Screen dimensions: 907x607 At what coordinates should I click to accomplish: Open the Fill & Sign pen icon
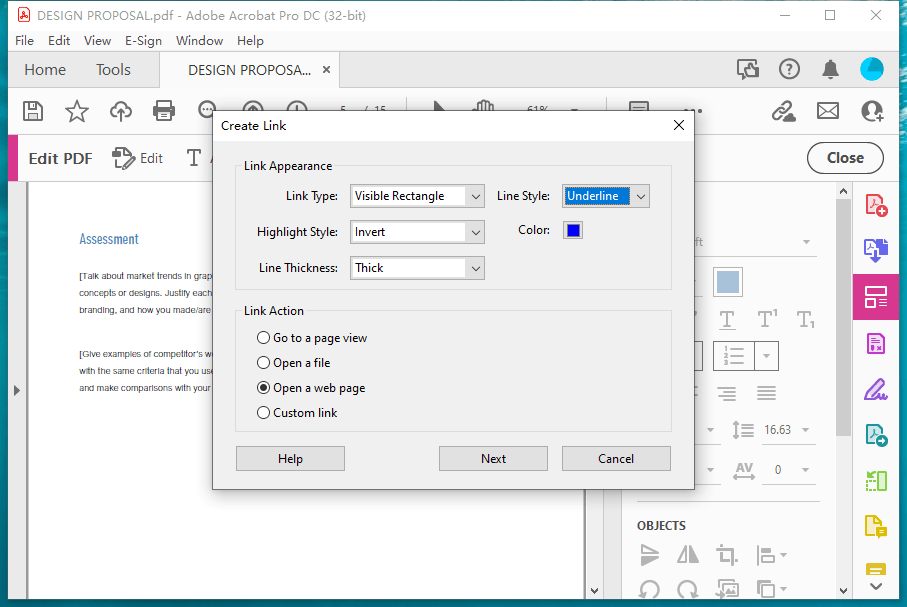(876, 389)
